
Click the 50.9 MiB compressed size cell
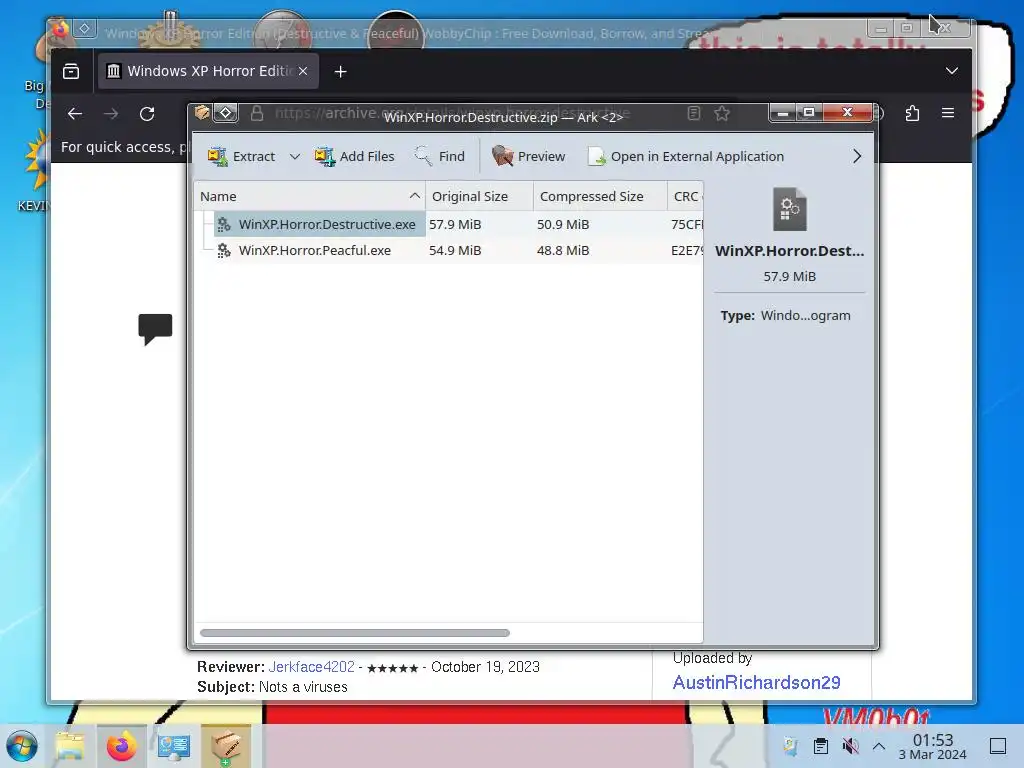(x=563, y=224)
